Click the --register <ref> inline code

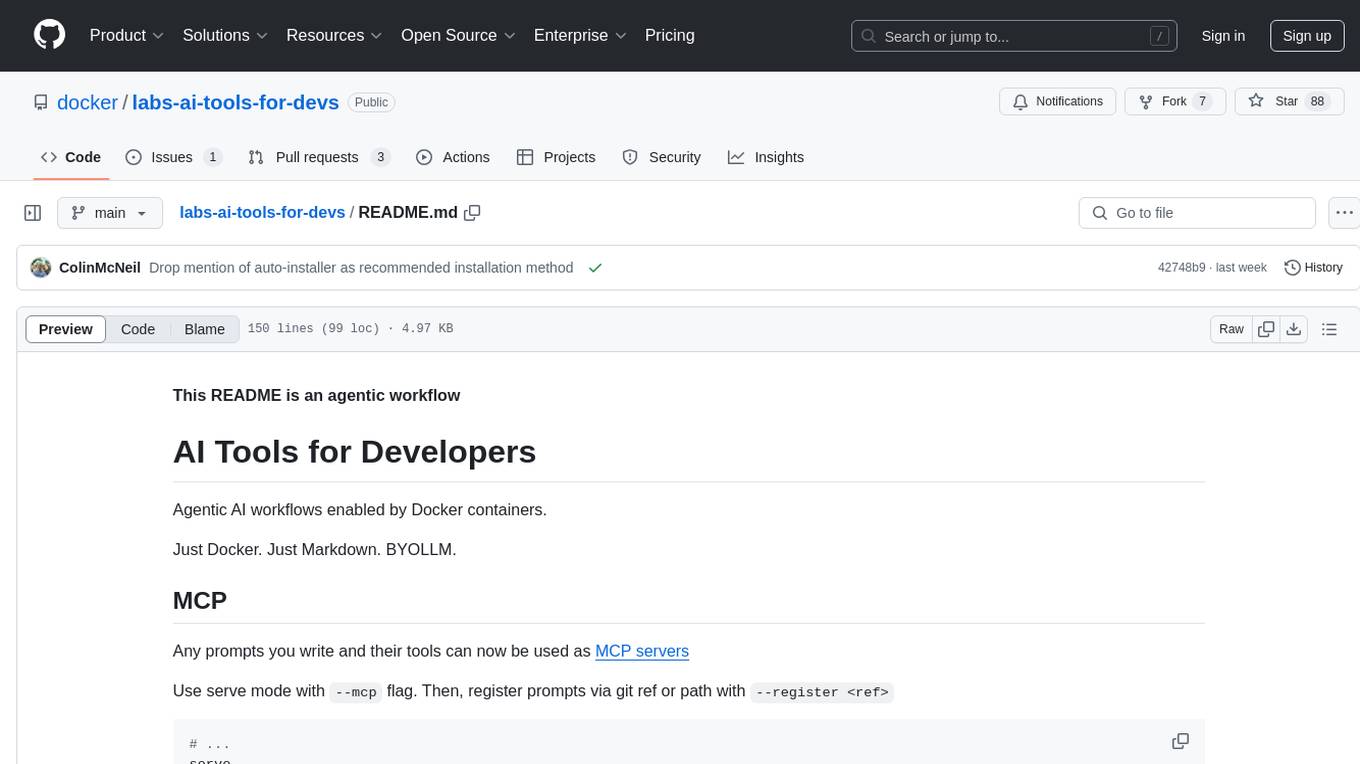pyautogui.click(x=822, y=691)
